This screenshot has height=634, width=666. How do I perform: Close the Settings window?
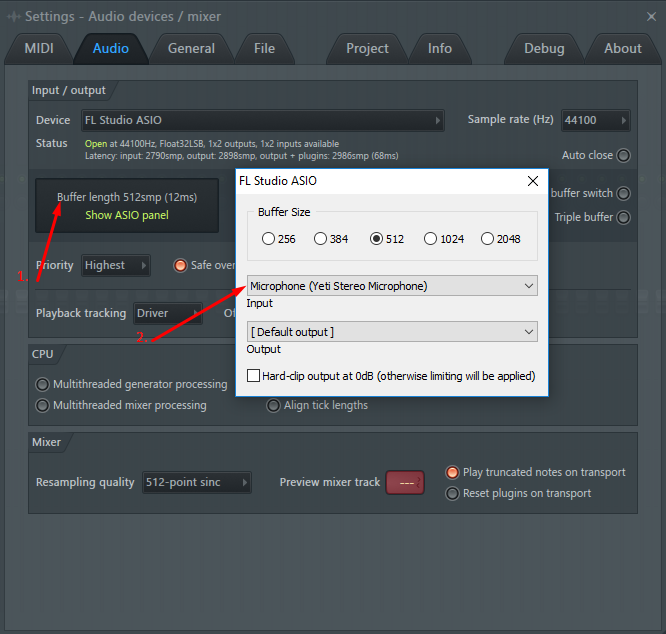(x=651, y=17)
